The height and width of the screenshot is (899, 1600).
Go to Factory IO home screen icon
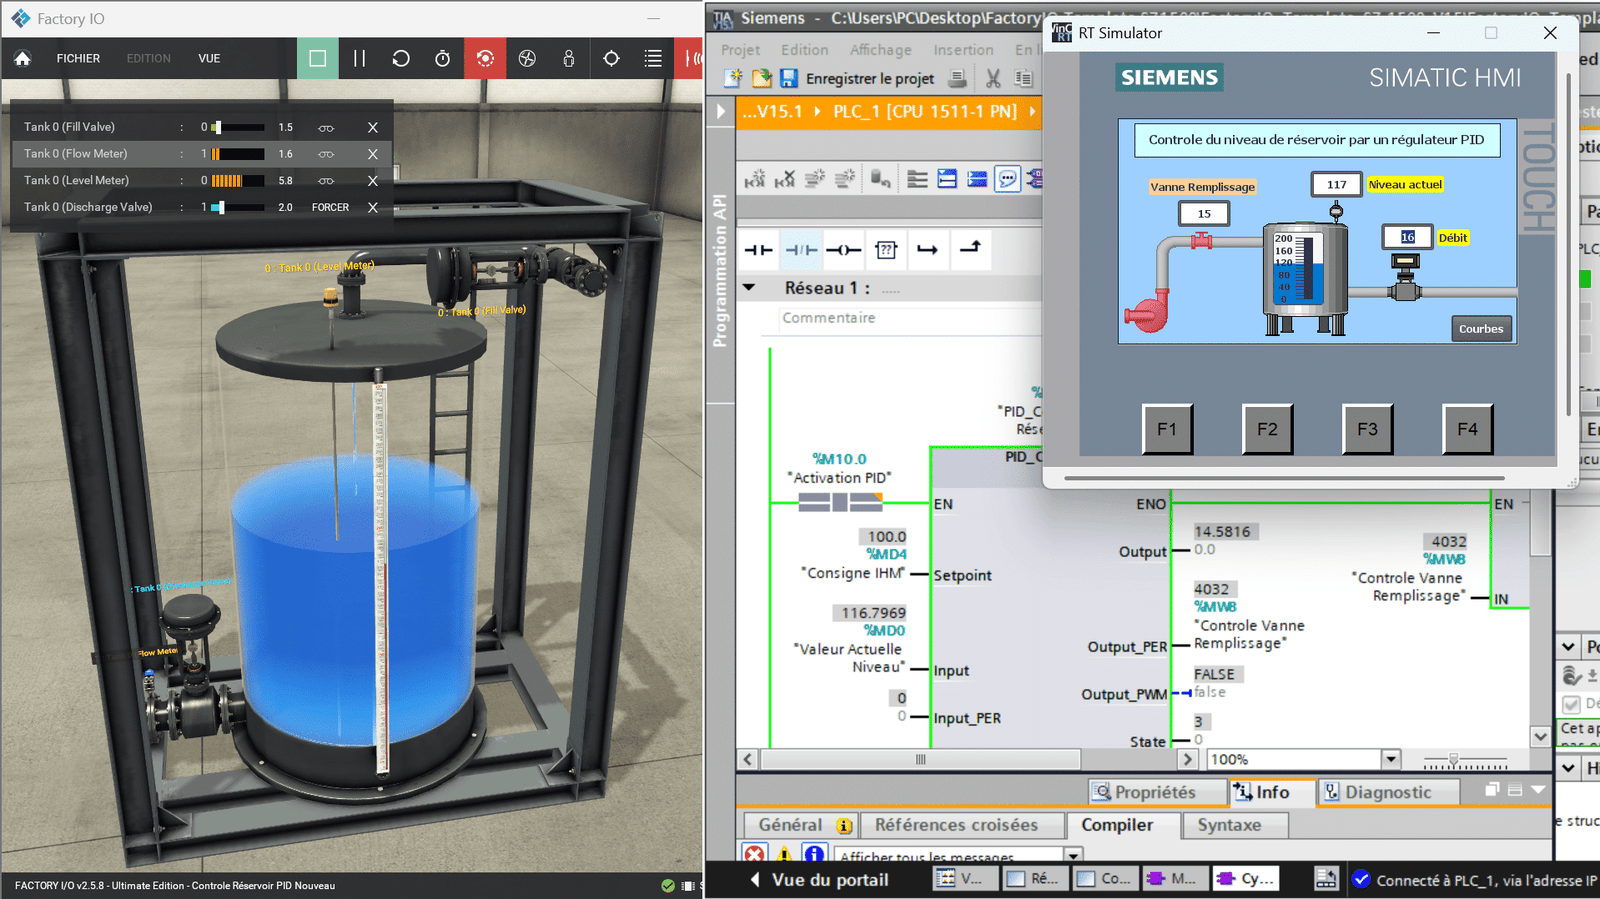[x=22, y=59]
